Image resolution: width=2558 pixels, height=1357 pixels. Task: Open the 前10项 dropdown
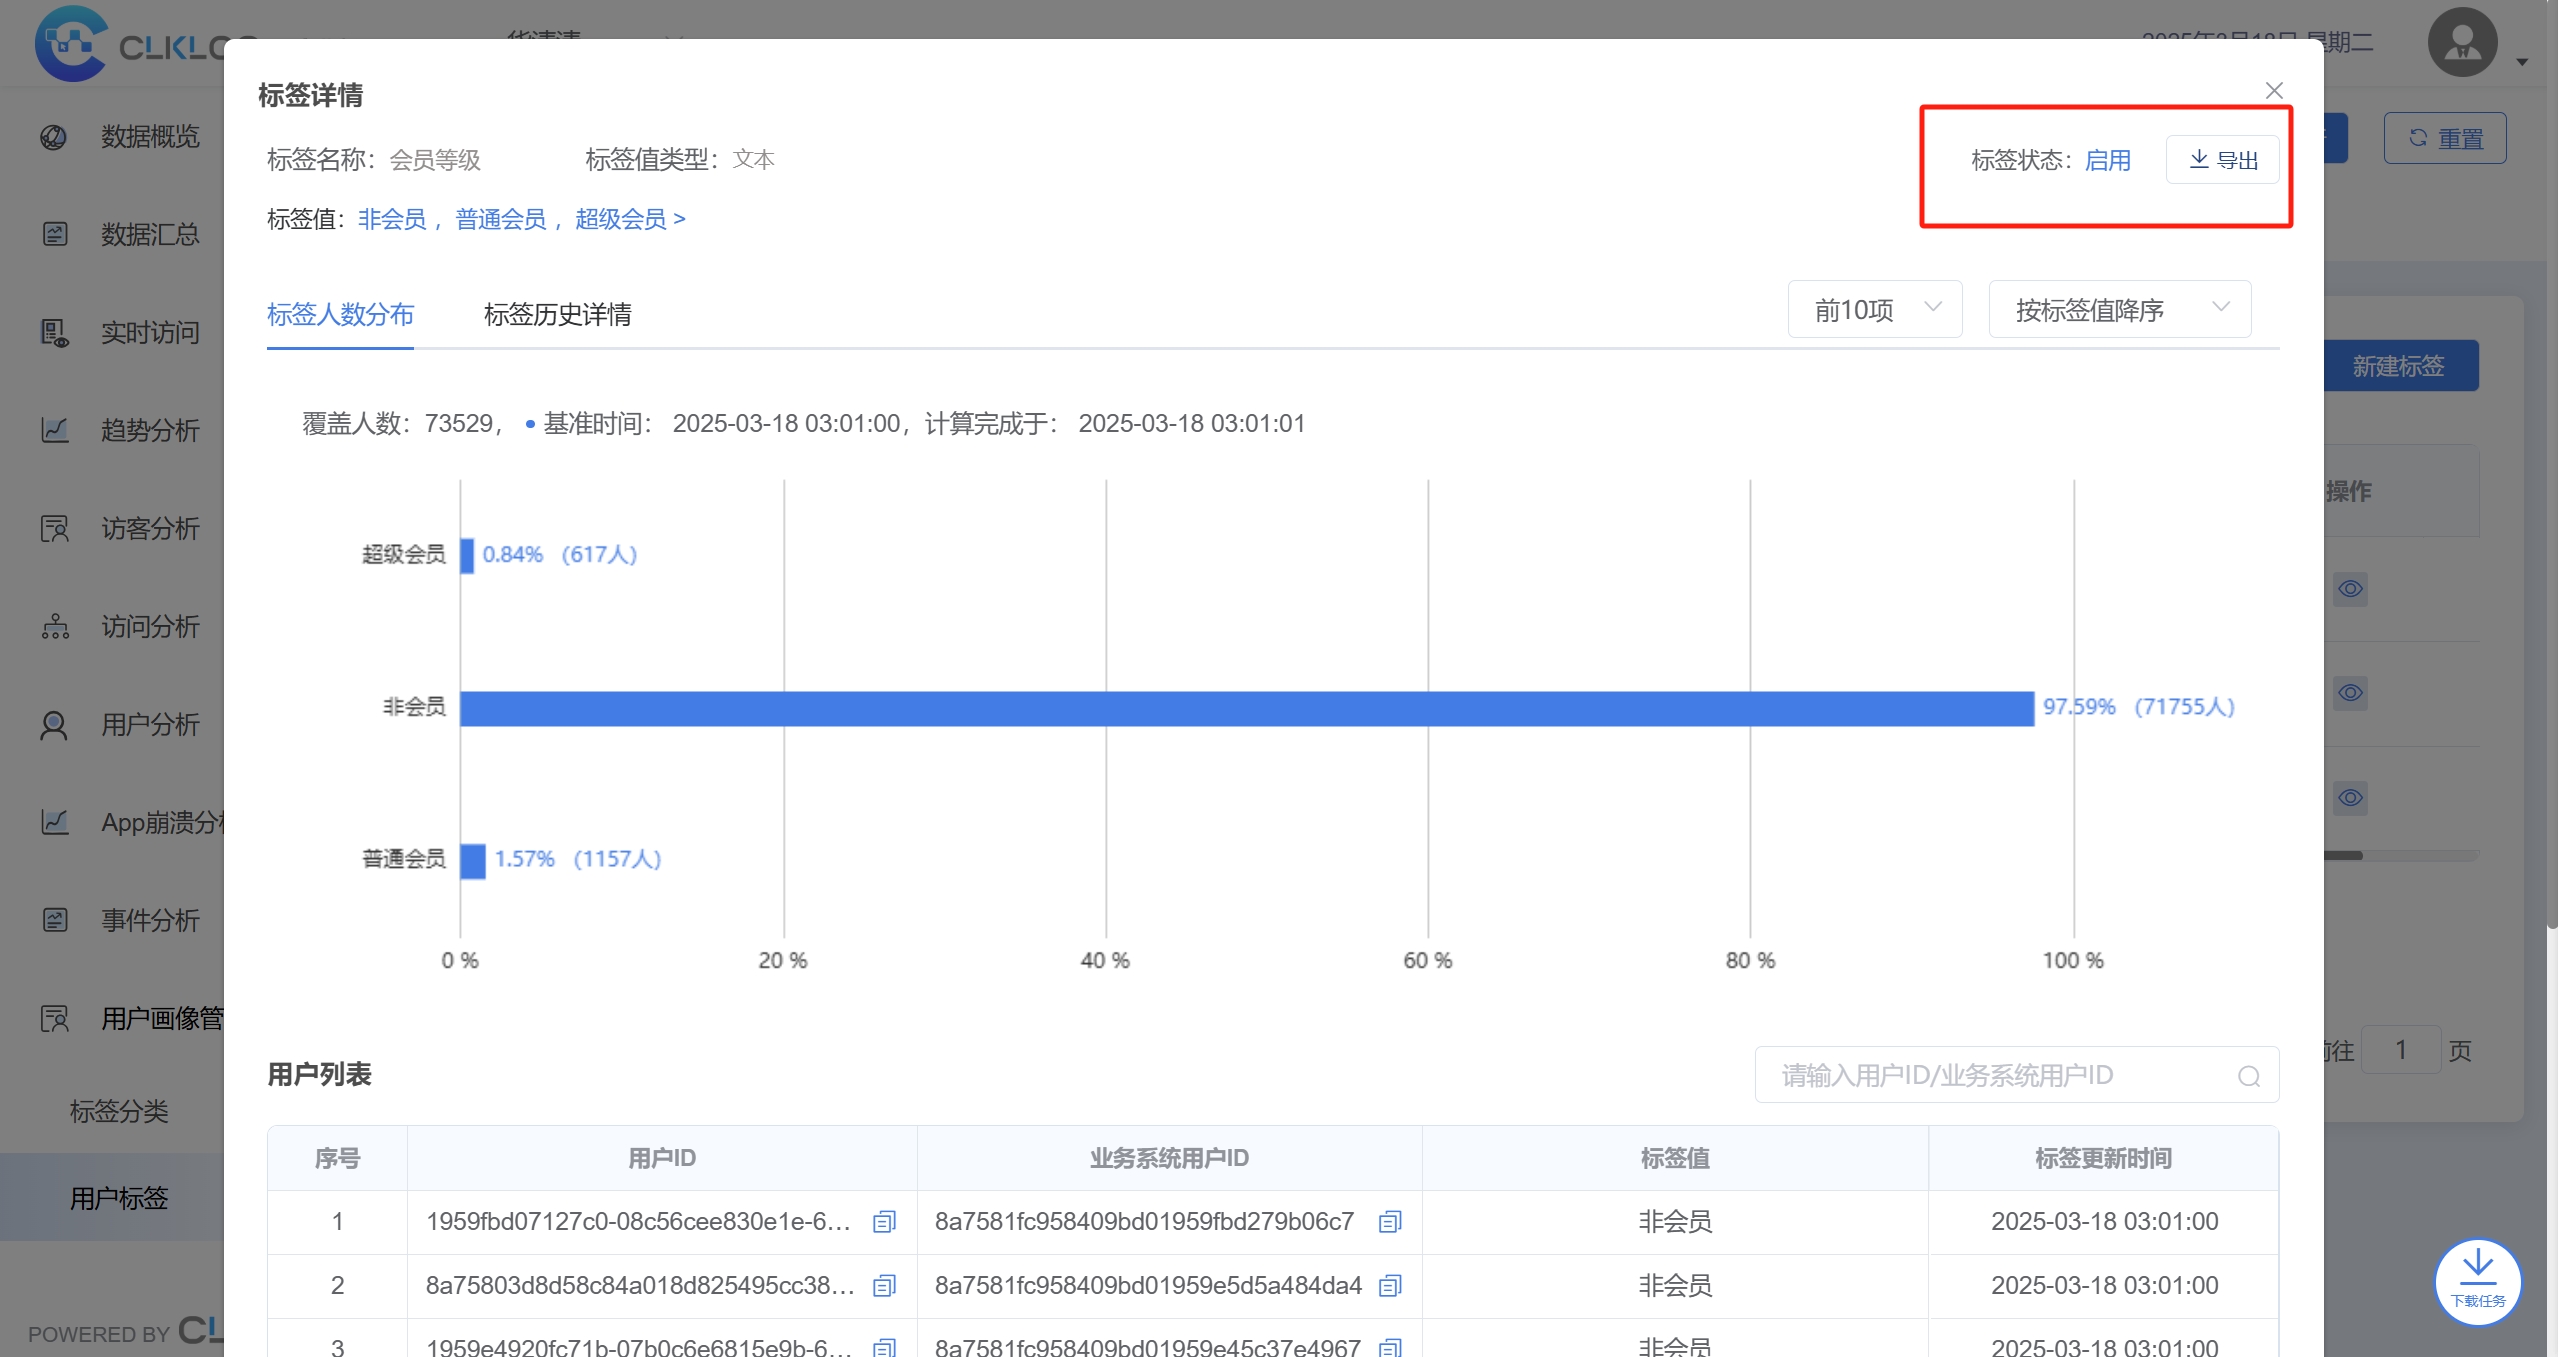[1874, 310]
